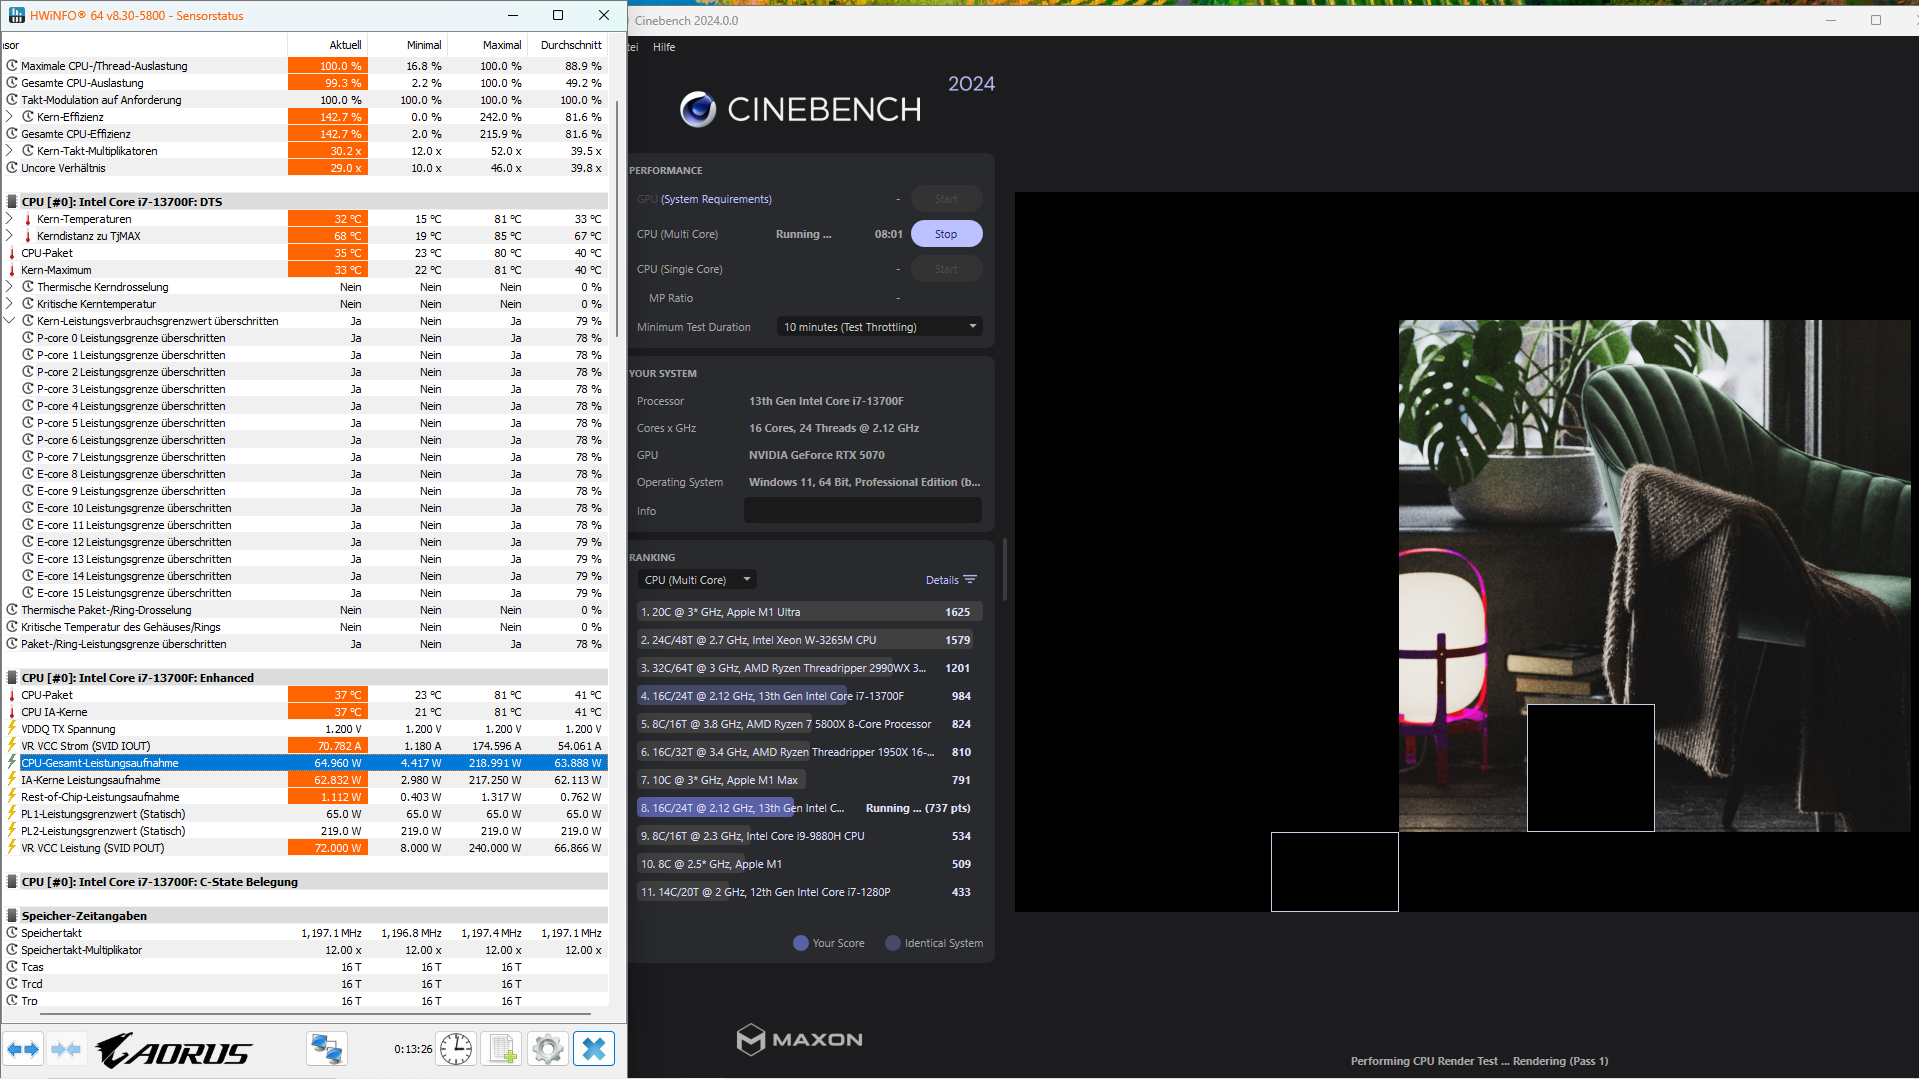This screenshot has height=1079, width=1919.
Task: Select the IA-Kerne Leistungsaufnahme row
Action: (x=305, y=780)
